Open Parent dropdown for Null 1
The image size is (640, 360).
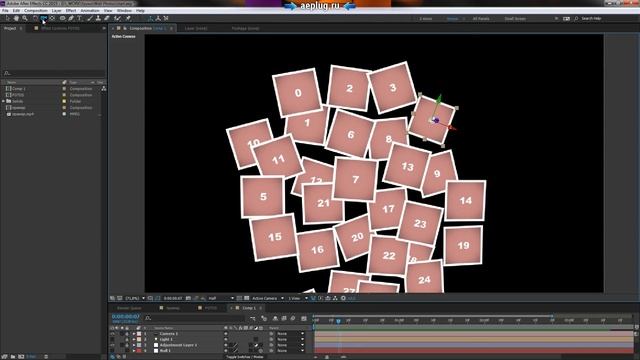(x=290, y=351)
